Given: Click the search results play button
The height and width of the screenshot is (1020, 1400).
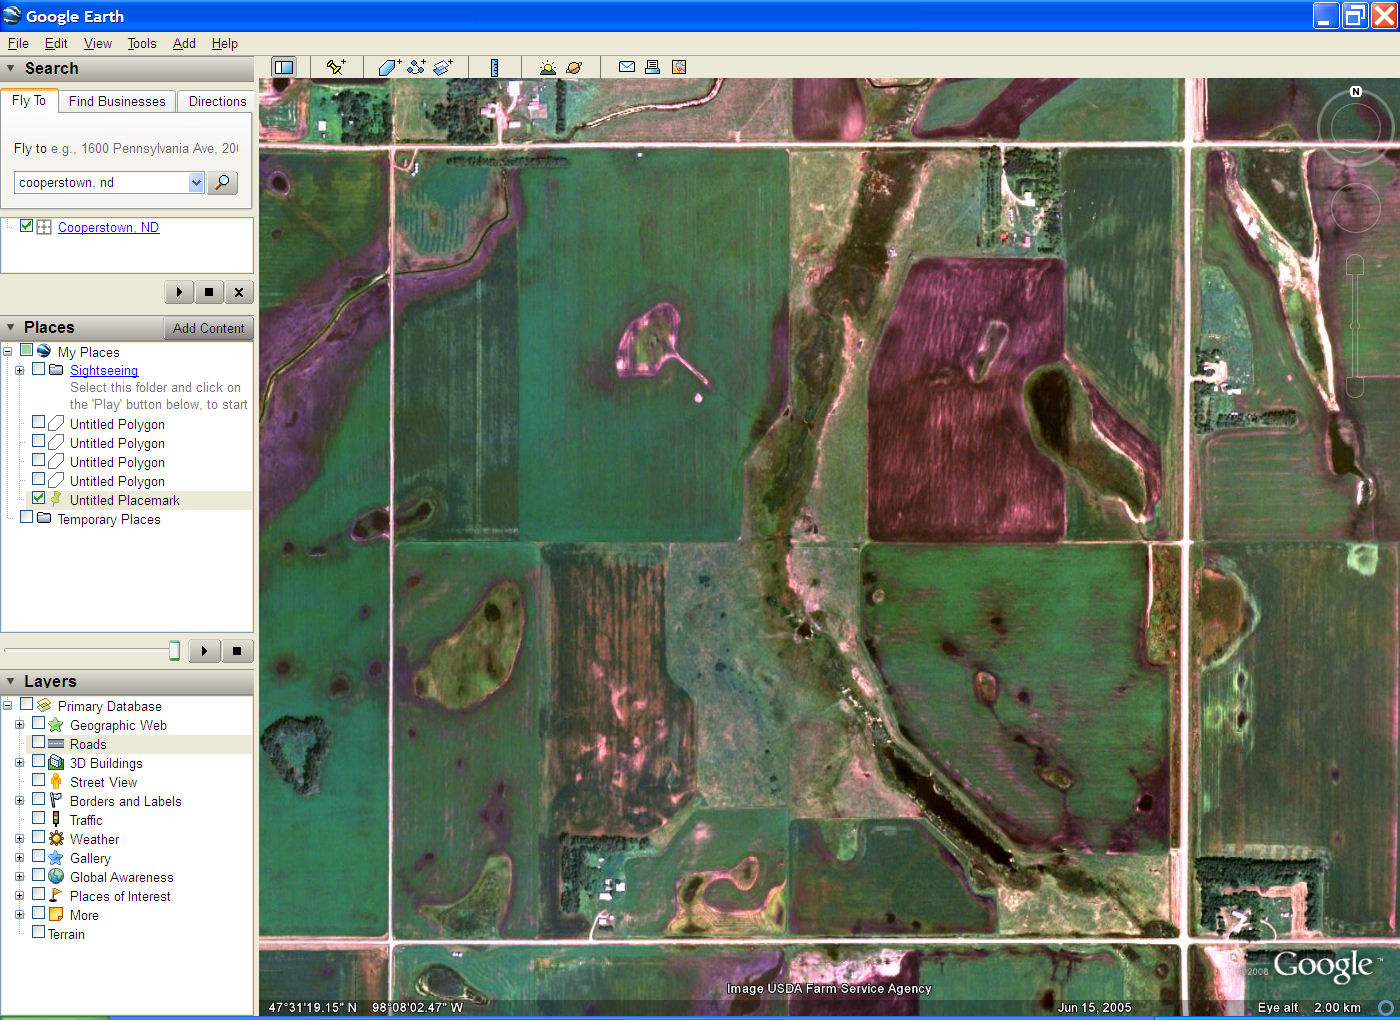Looking at the screenshot, I should point(179,292).
